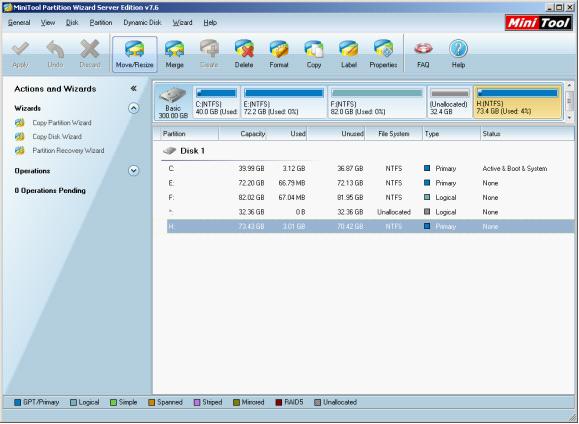Sort by the Unused column header
Screen dimensions: 579x424
tap(336, 134)
